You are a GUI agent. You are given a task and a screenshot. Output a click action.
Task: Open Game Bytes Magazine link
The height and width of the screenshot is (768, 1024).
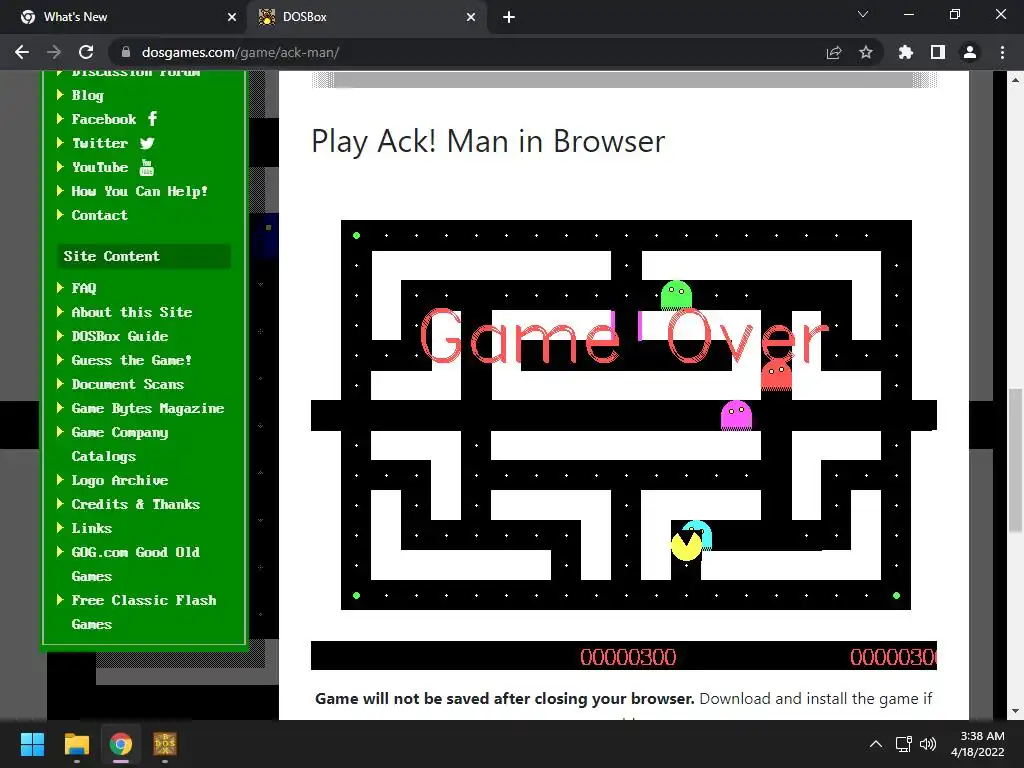coord(148,408)
